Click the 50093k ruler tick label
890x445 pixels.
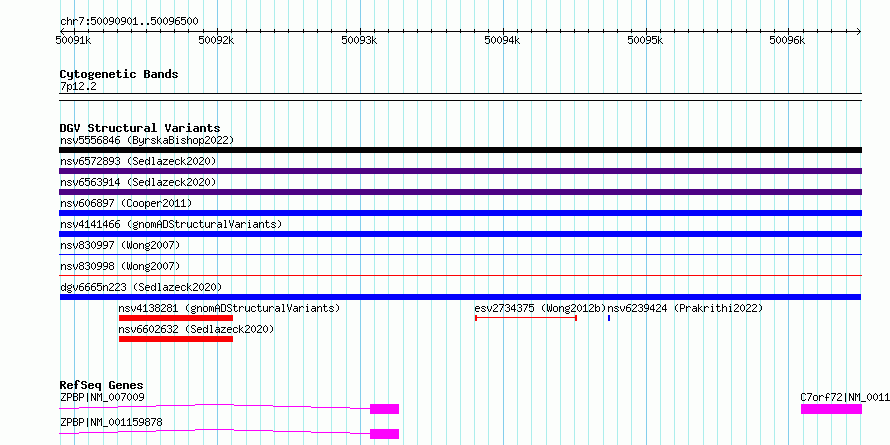click(x=359, y=40)
